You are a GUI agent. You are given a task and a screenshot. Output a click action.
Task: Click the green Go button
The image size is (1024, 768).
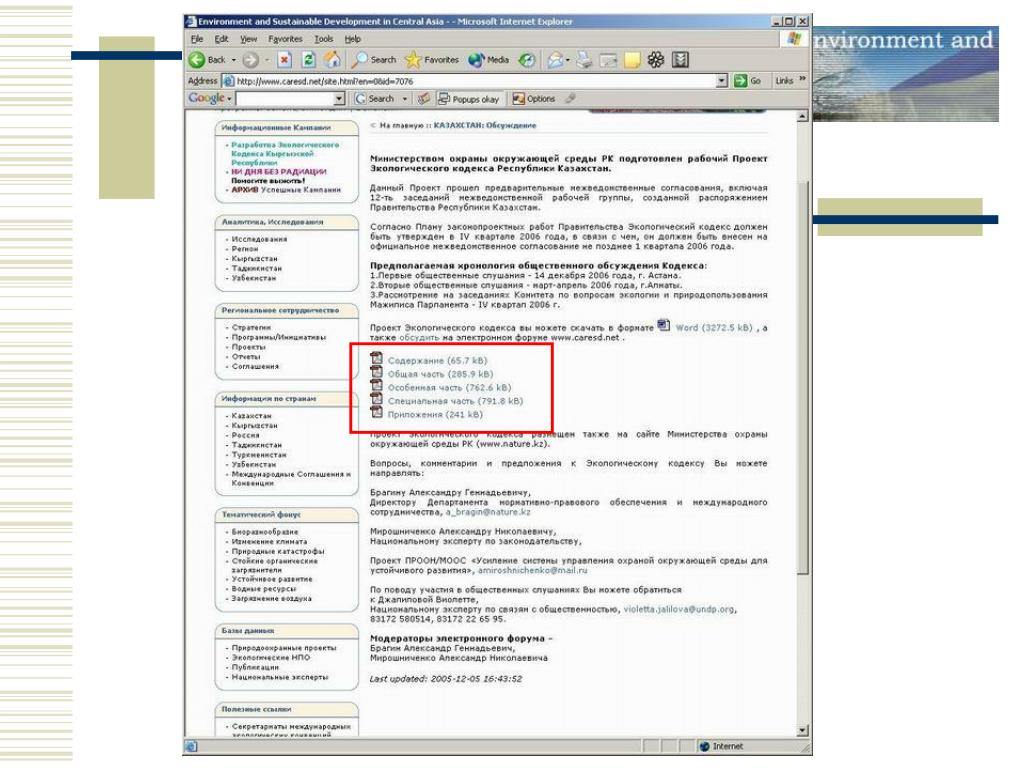click(x=748, y=81)
